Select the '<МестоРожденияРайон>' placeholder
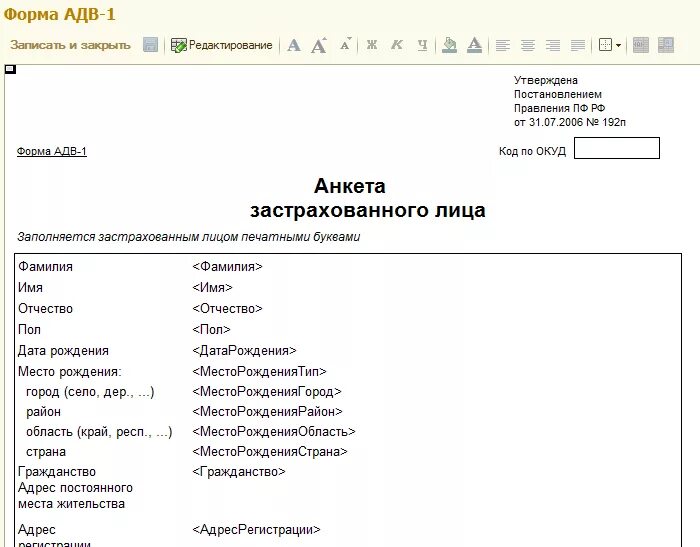Screen dimensions: 700x547 [267, 412]
